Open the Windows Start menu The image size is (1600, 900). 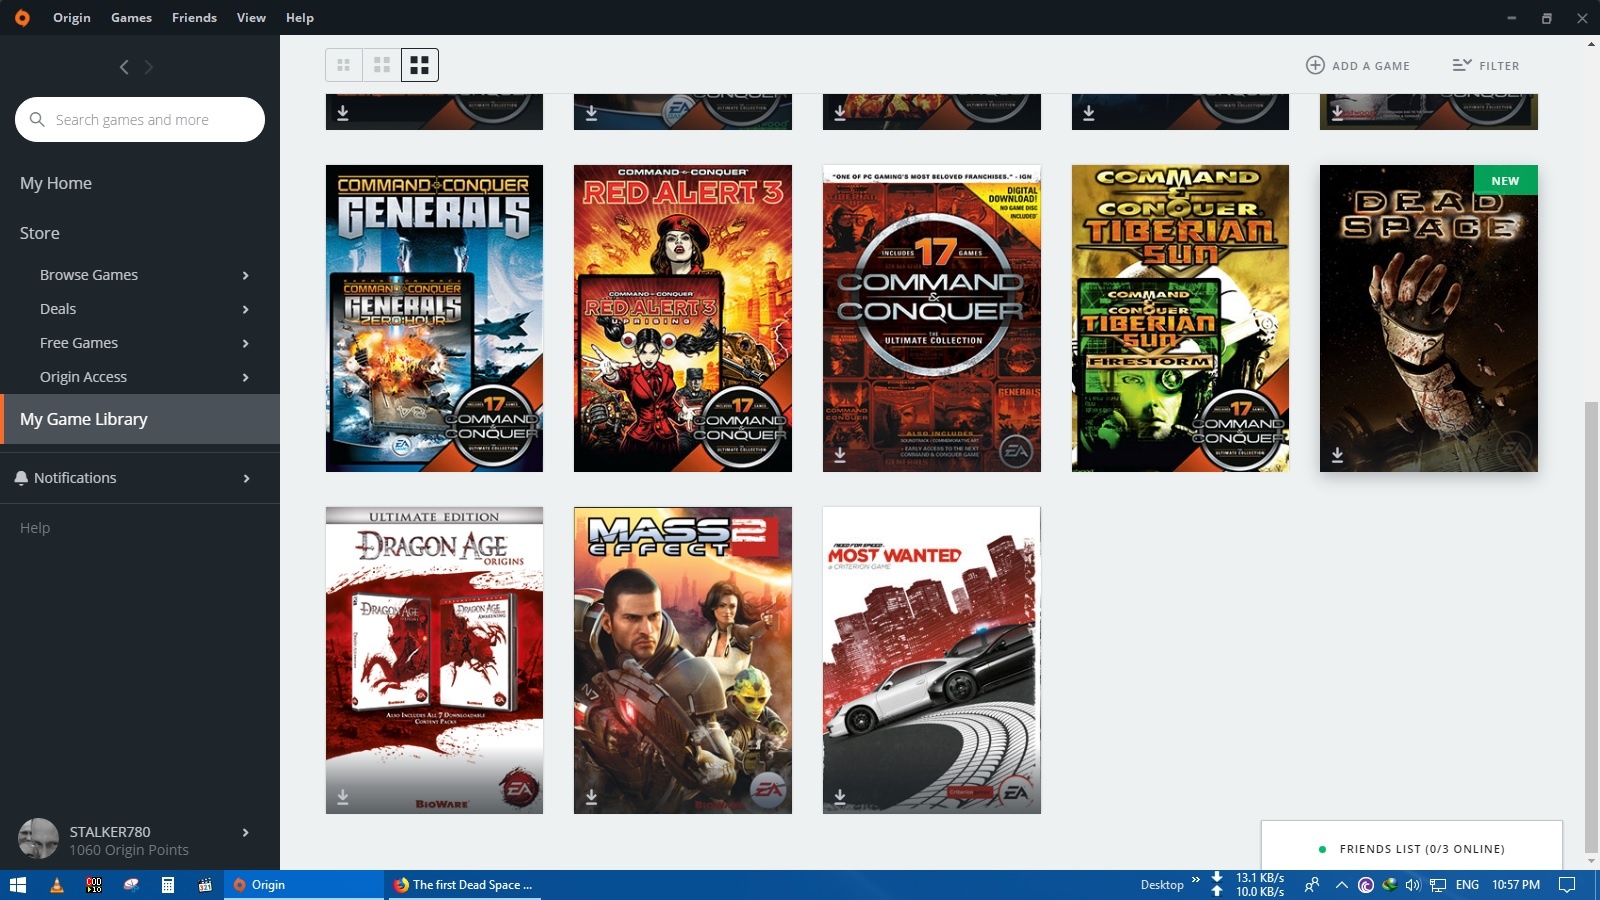tap(17, 885)
